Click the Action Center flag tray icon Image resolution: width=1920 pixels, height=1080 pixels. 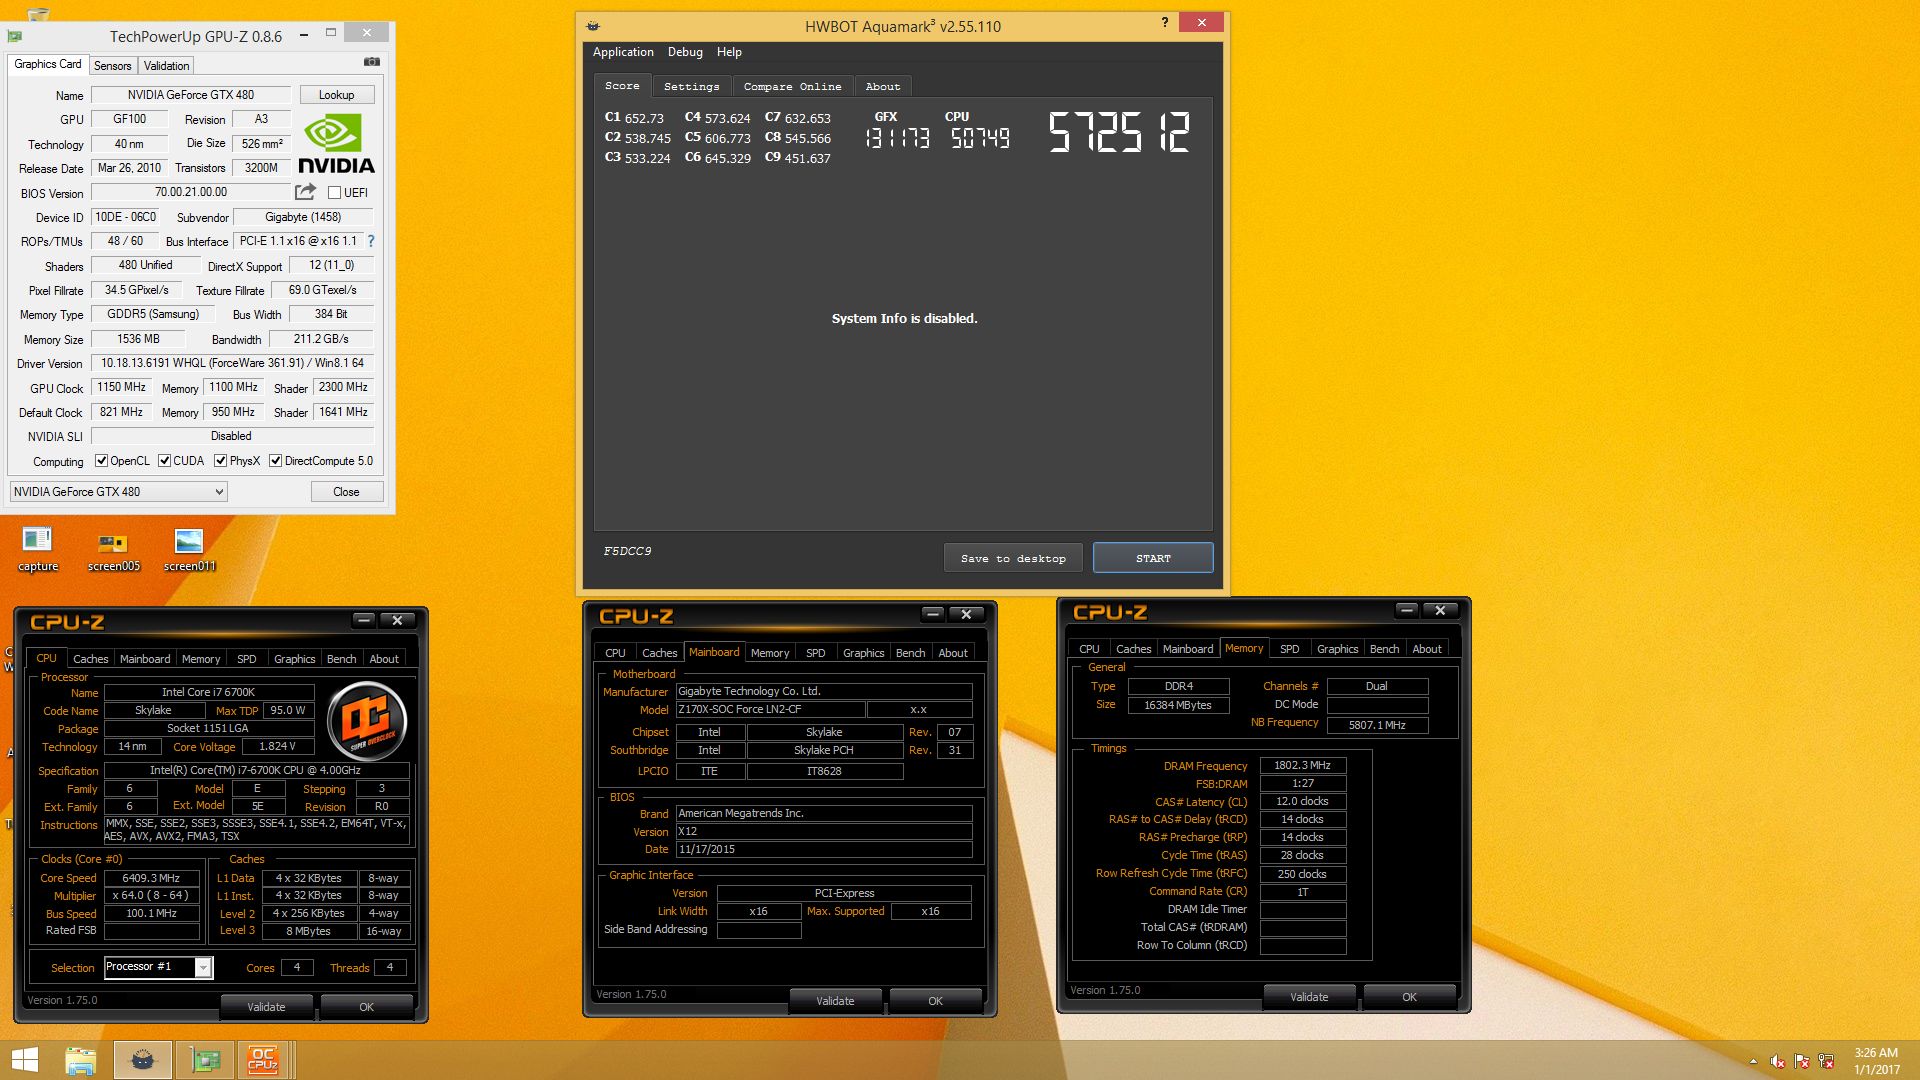point(1802,1061)
